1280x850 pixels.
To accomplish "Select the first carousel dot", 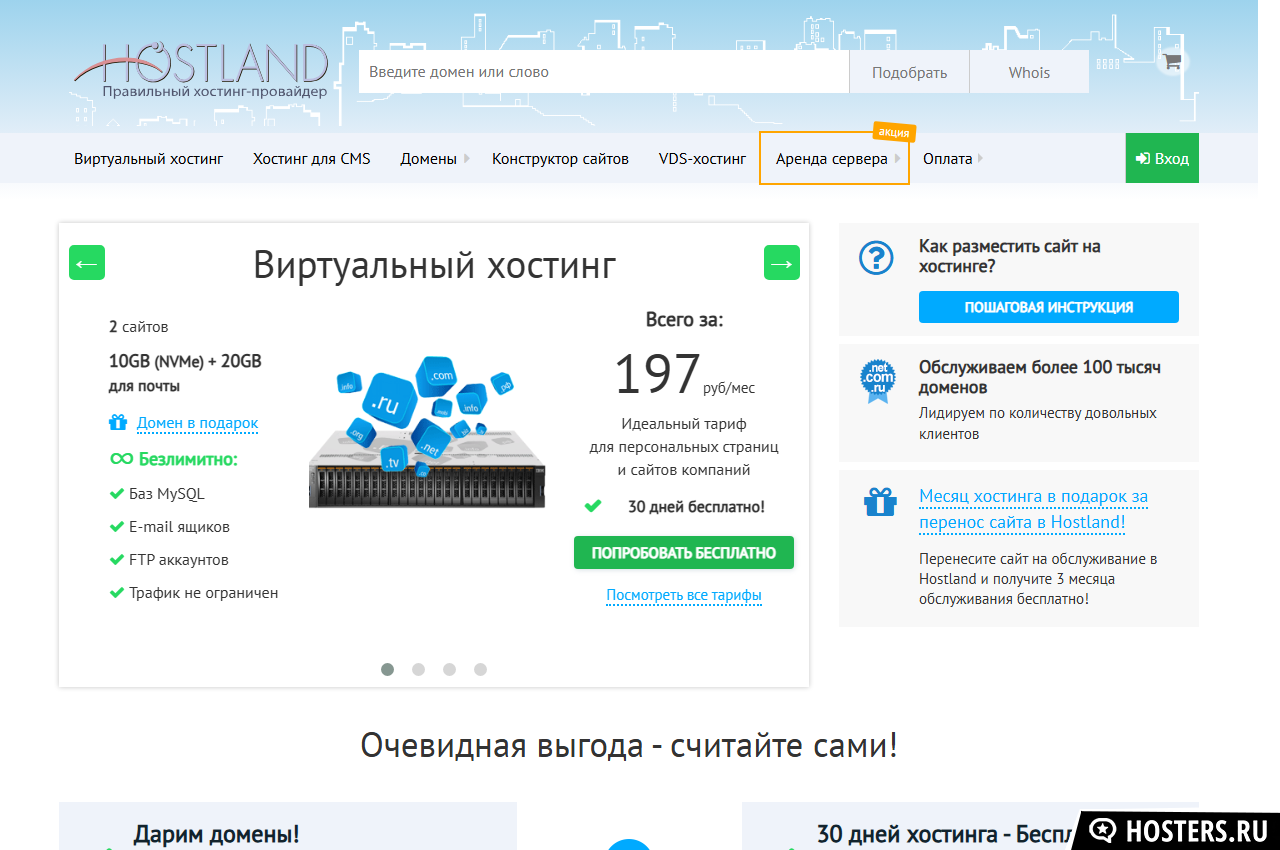I will point(387,669).
